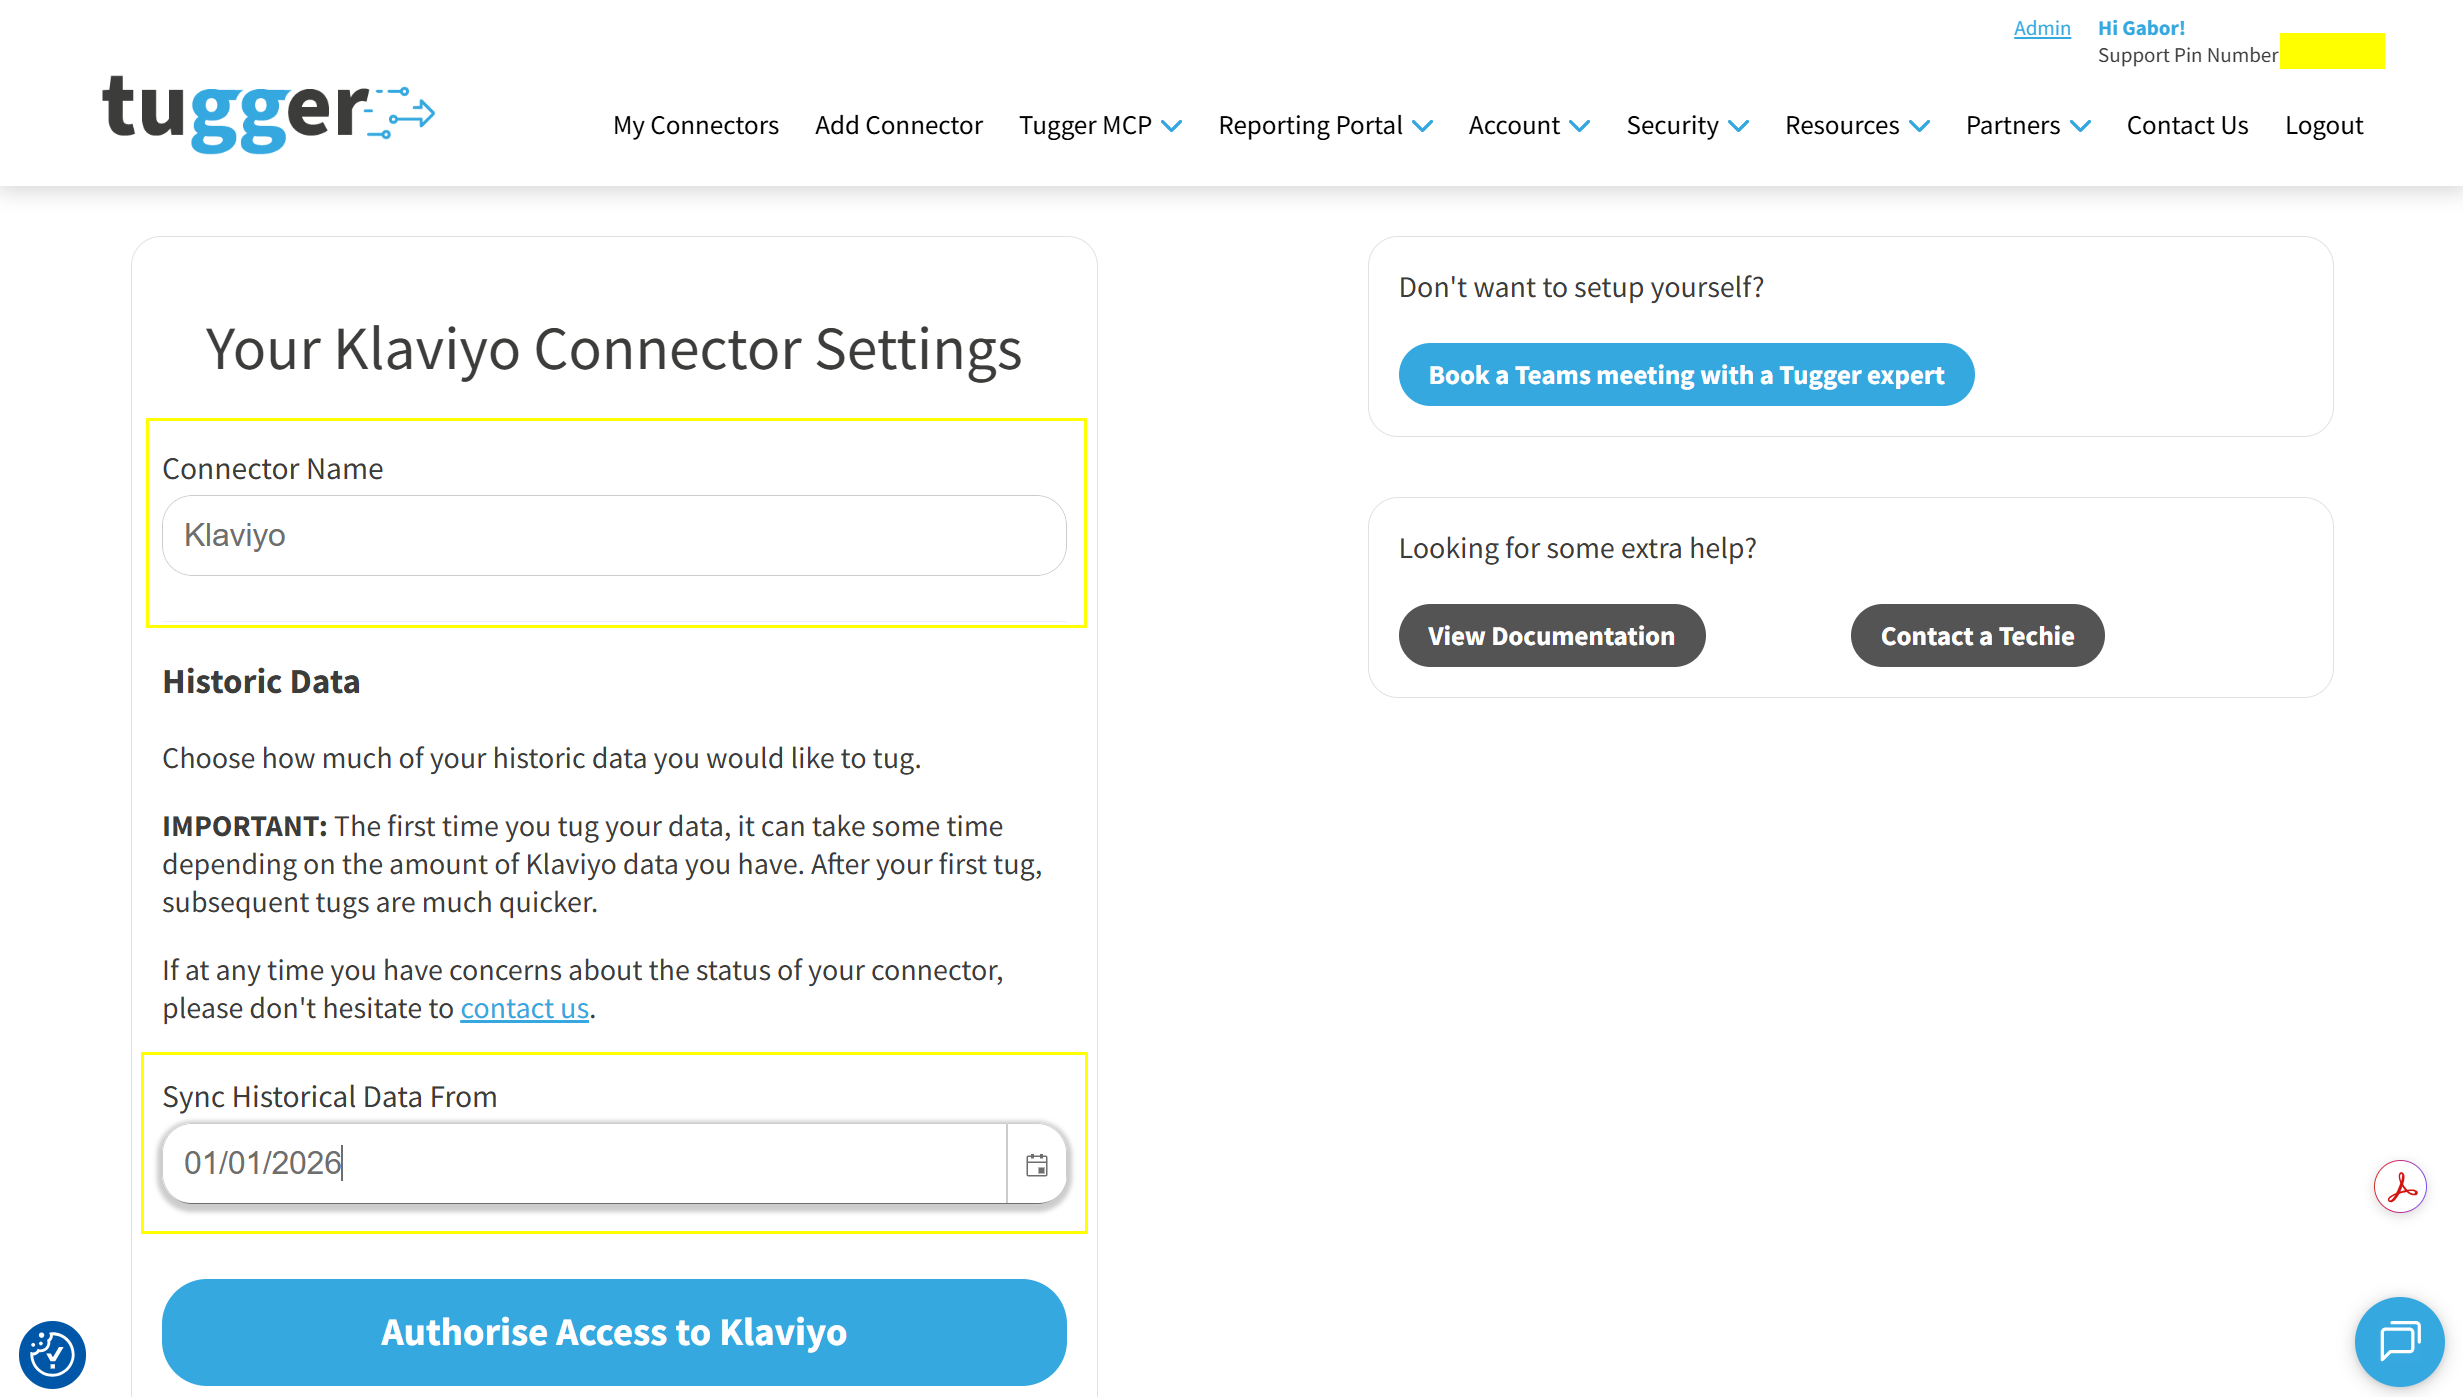Click 'Choose how much of your historic data' text
Viewport: 2463px width, 1397px height.
coord(541,758)
